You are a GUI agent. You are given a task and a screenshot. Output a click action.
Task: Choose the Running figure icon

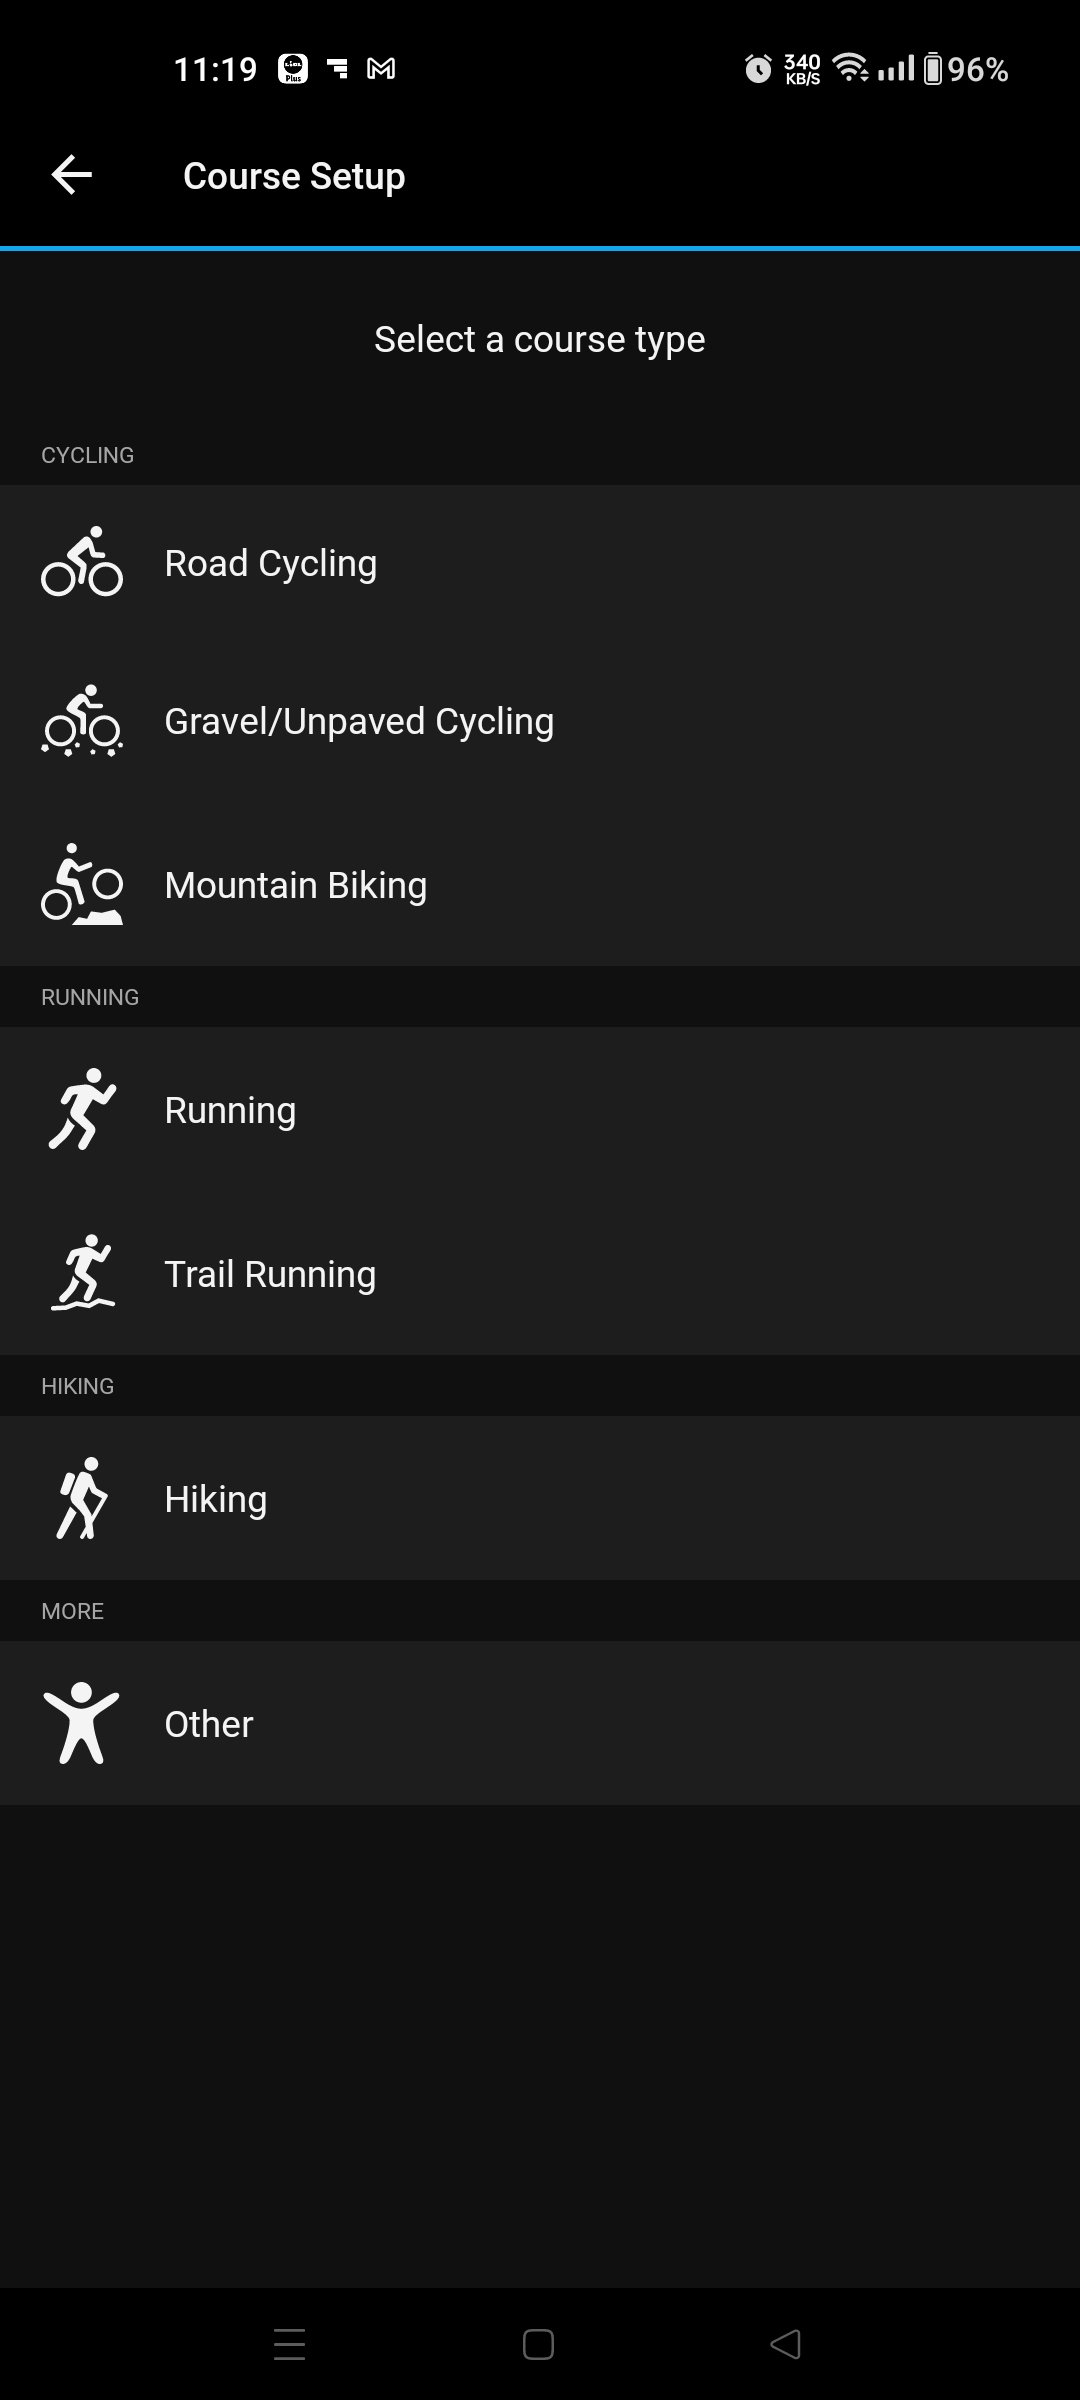coord(82,1109)
